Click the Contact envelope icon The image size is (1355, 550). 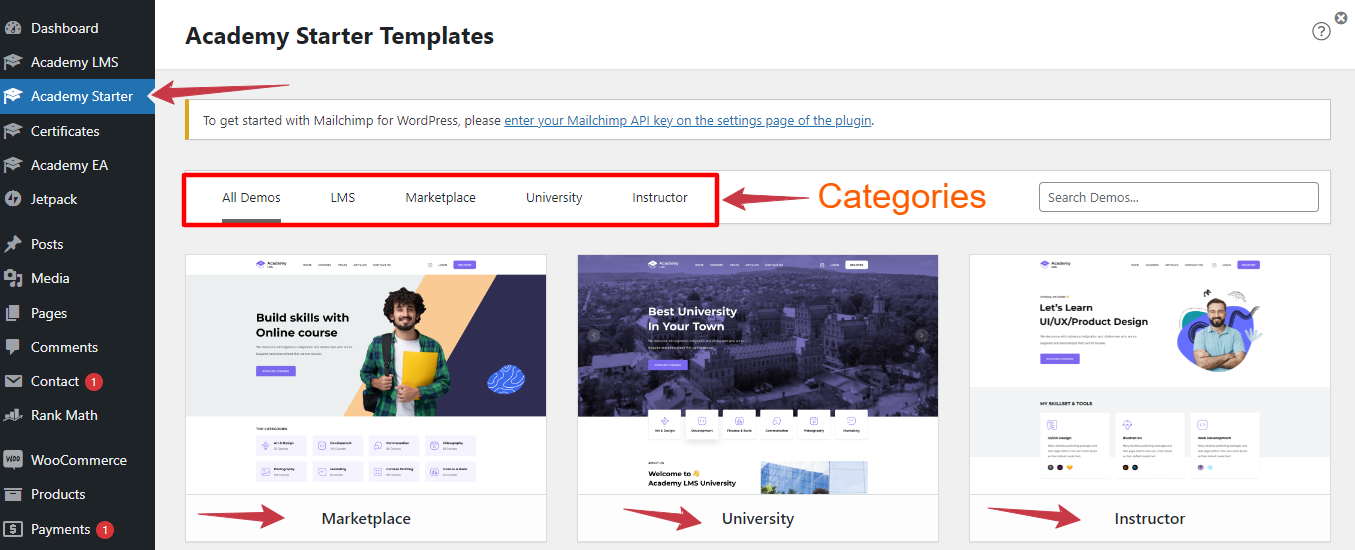13,381
